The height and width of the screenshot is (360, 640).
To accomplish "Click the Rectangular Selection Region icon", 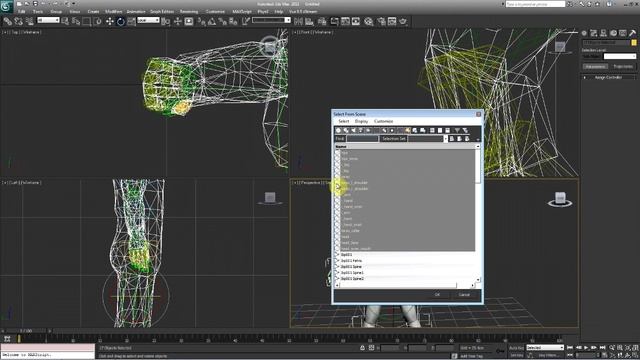I will [x=87, y=21].
